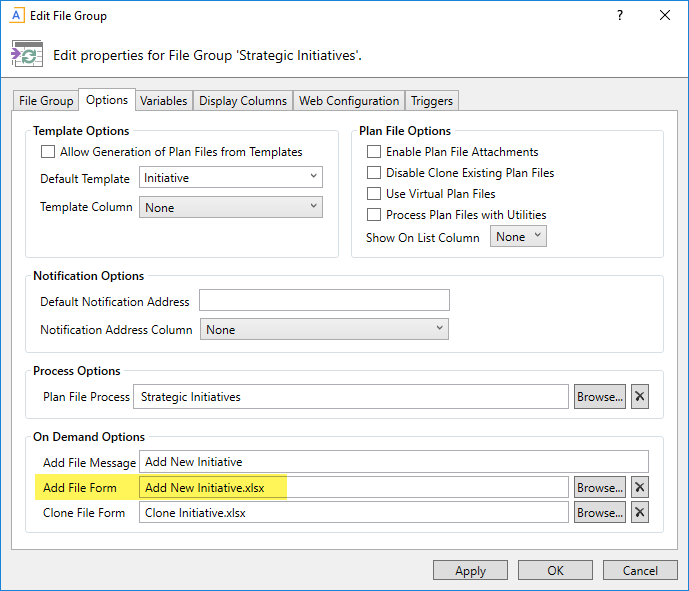This screenshot has width=689, height=591.
Task: Click the app logo icon in title bar
Action: point(16,16)
